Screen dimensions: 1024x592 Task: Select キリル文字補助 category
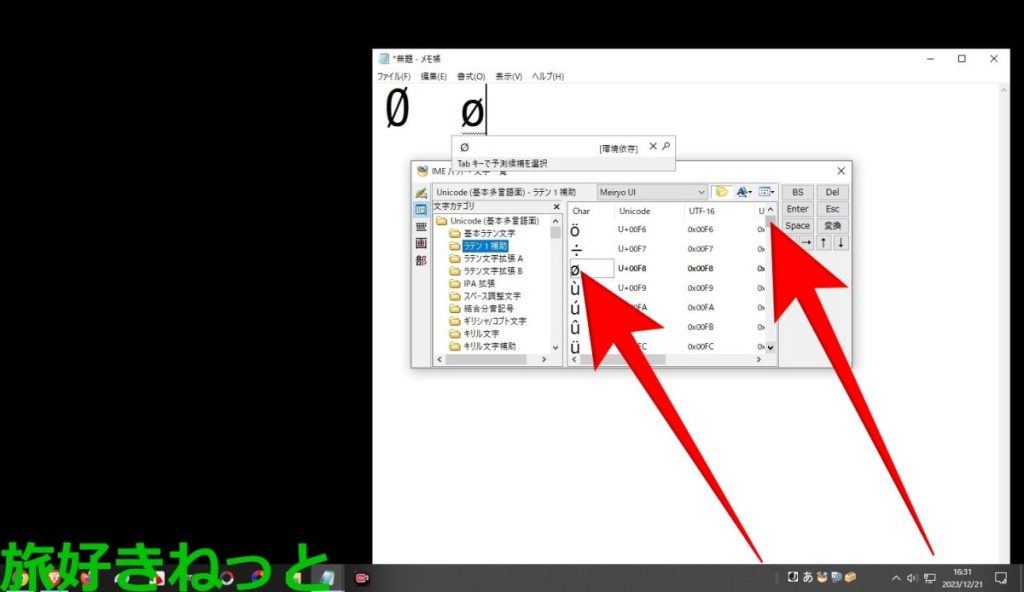[489, 346]
